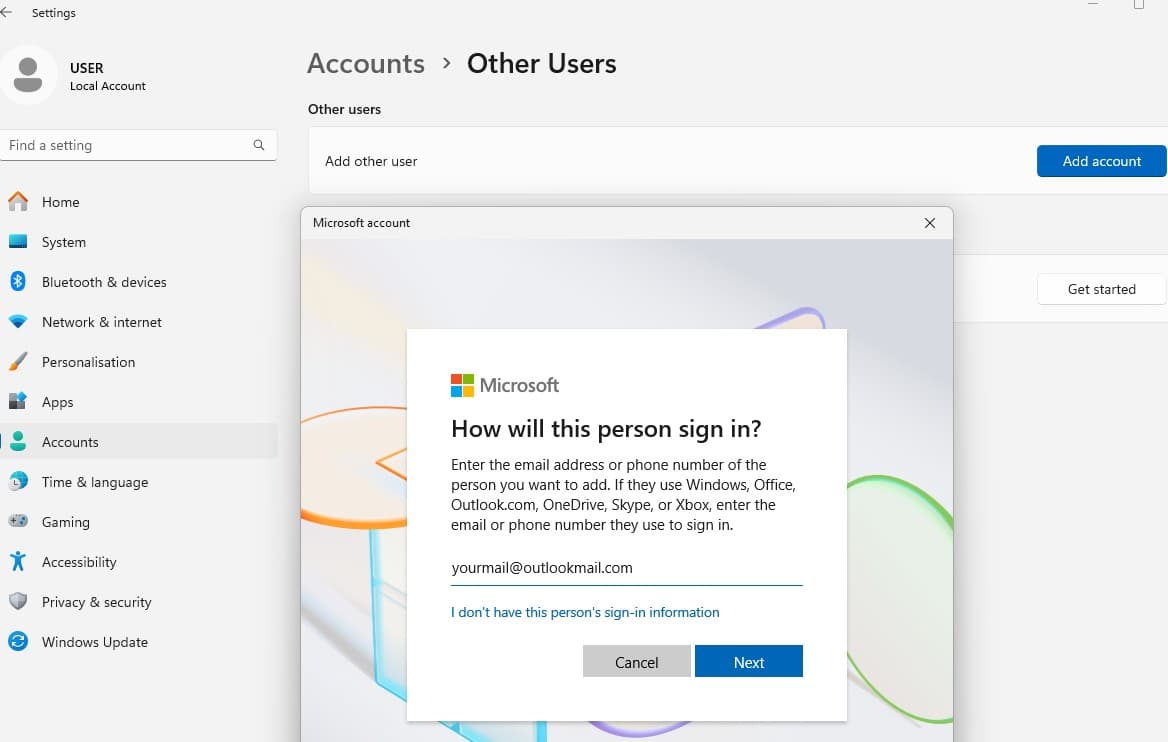
Task: Open Windows Update sync icon
Action: tap(18, 642)
